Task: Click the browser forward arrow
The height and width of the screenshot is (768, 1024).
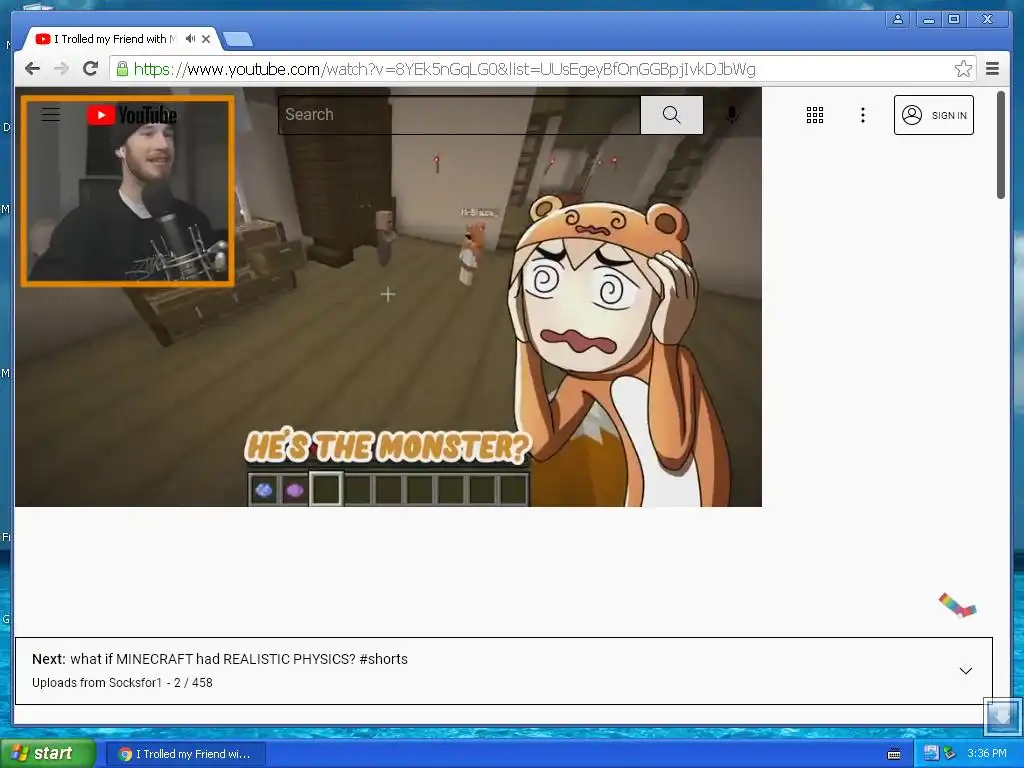Action: point(61,69)
